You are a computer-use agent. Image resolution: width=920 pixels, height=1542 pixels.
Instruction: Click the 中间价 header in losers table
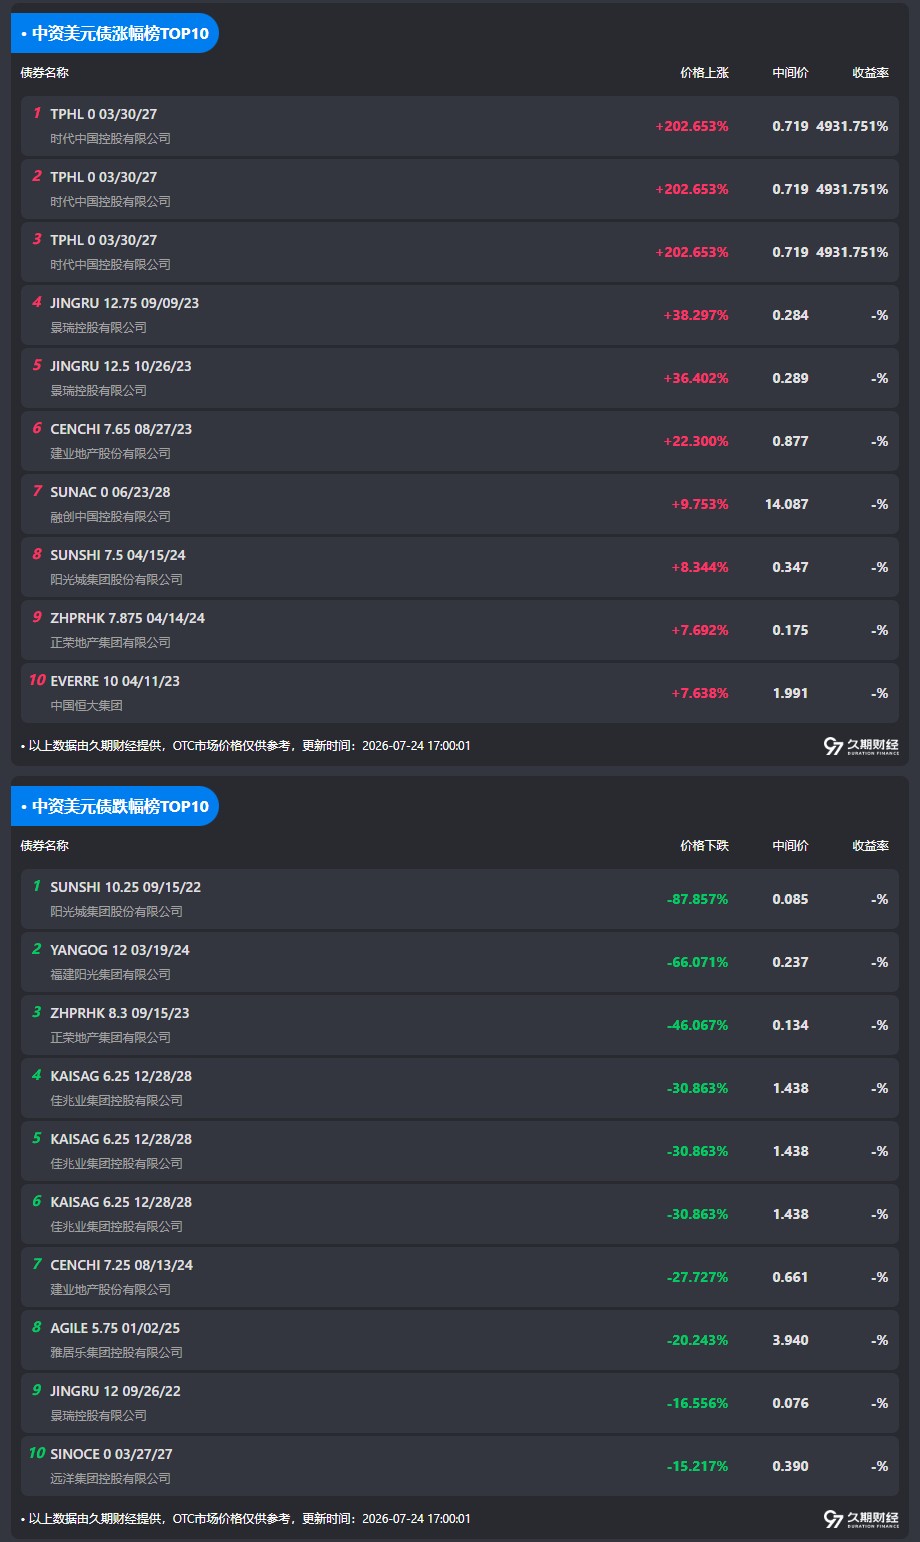pyautogui.click(x=790, y=846)
